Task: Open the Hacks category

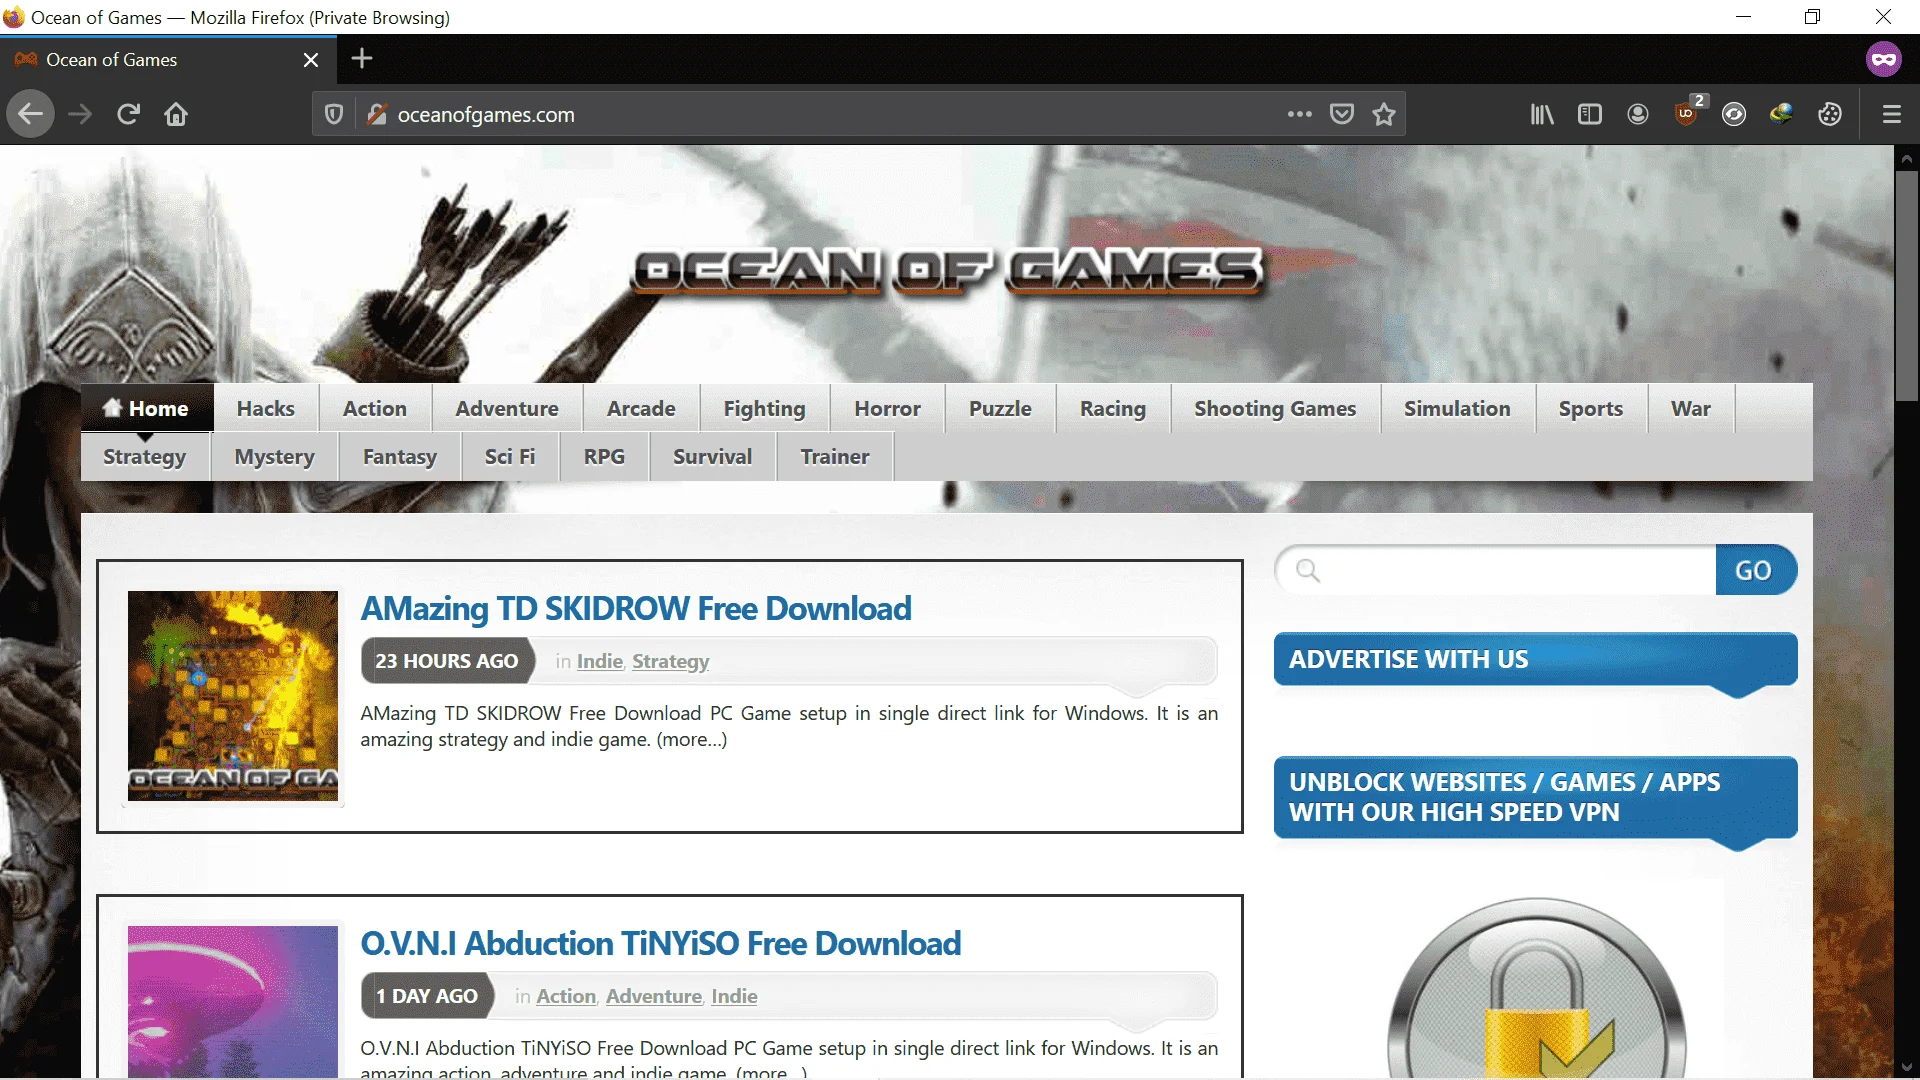Action: tap(266, 408)
